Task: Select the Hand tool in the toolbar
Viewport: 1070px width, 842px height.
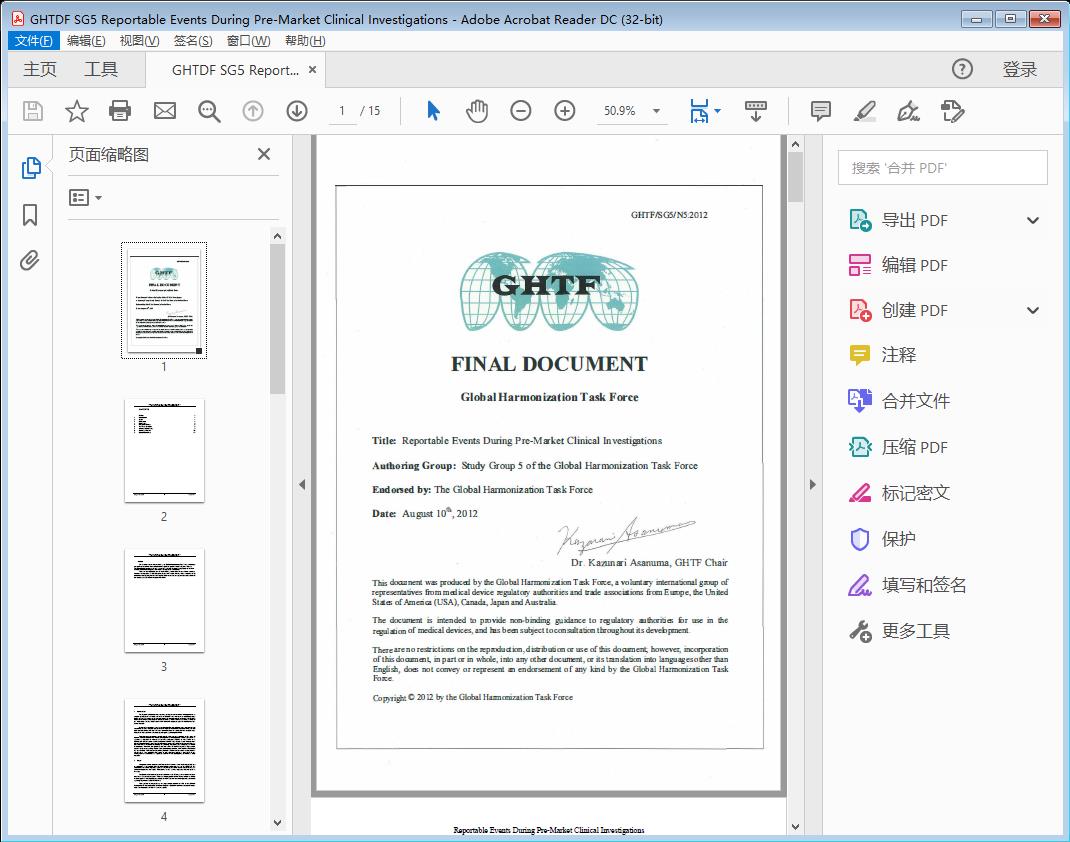Action: point(477,111)
